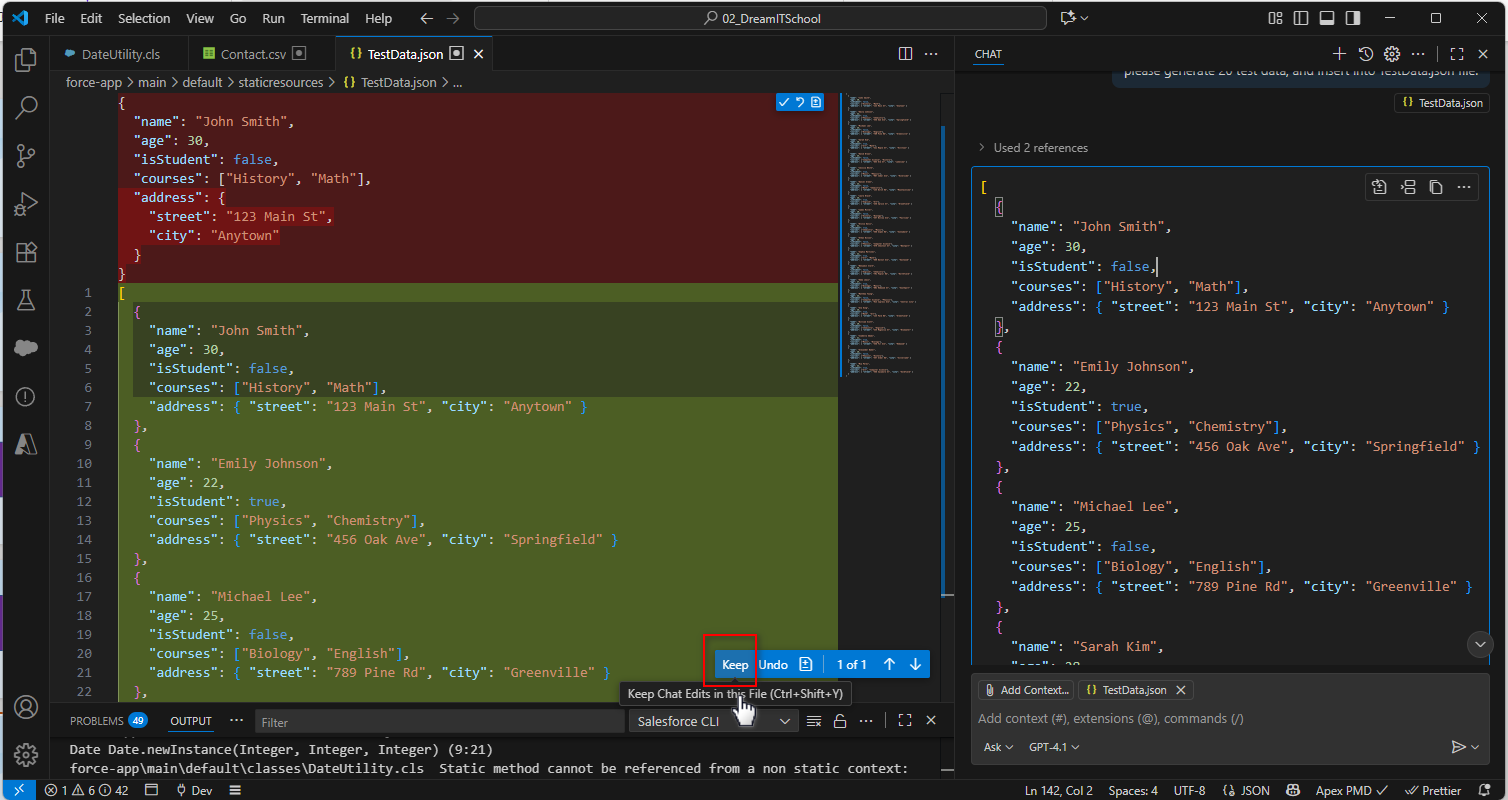The width and height of the screenshot is (1508, 800).
Task: Open Salesforce cloud icon in activity bar
Action: [x=26, y=348]
